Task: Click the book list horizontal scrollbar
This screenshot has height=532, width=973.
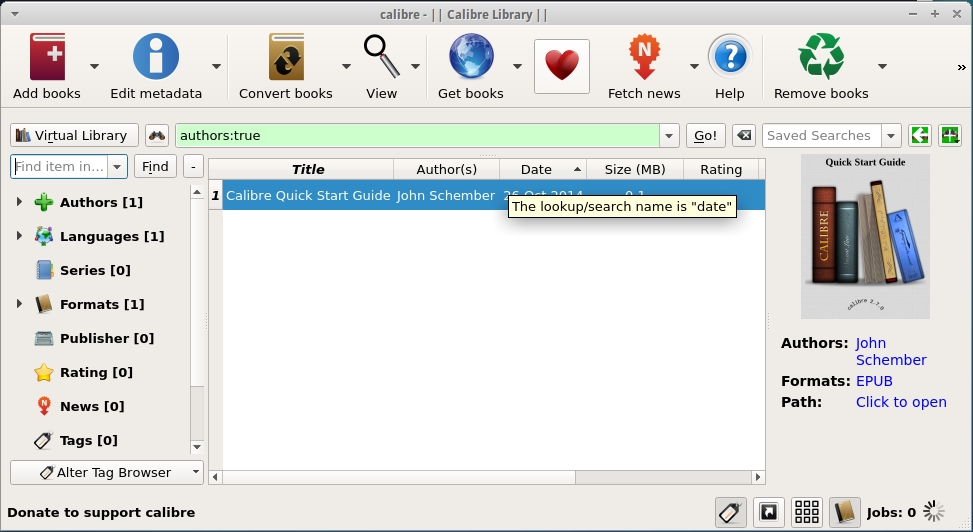Action: click(x=487, y=477)
